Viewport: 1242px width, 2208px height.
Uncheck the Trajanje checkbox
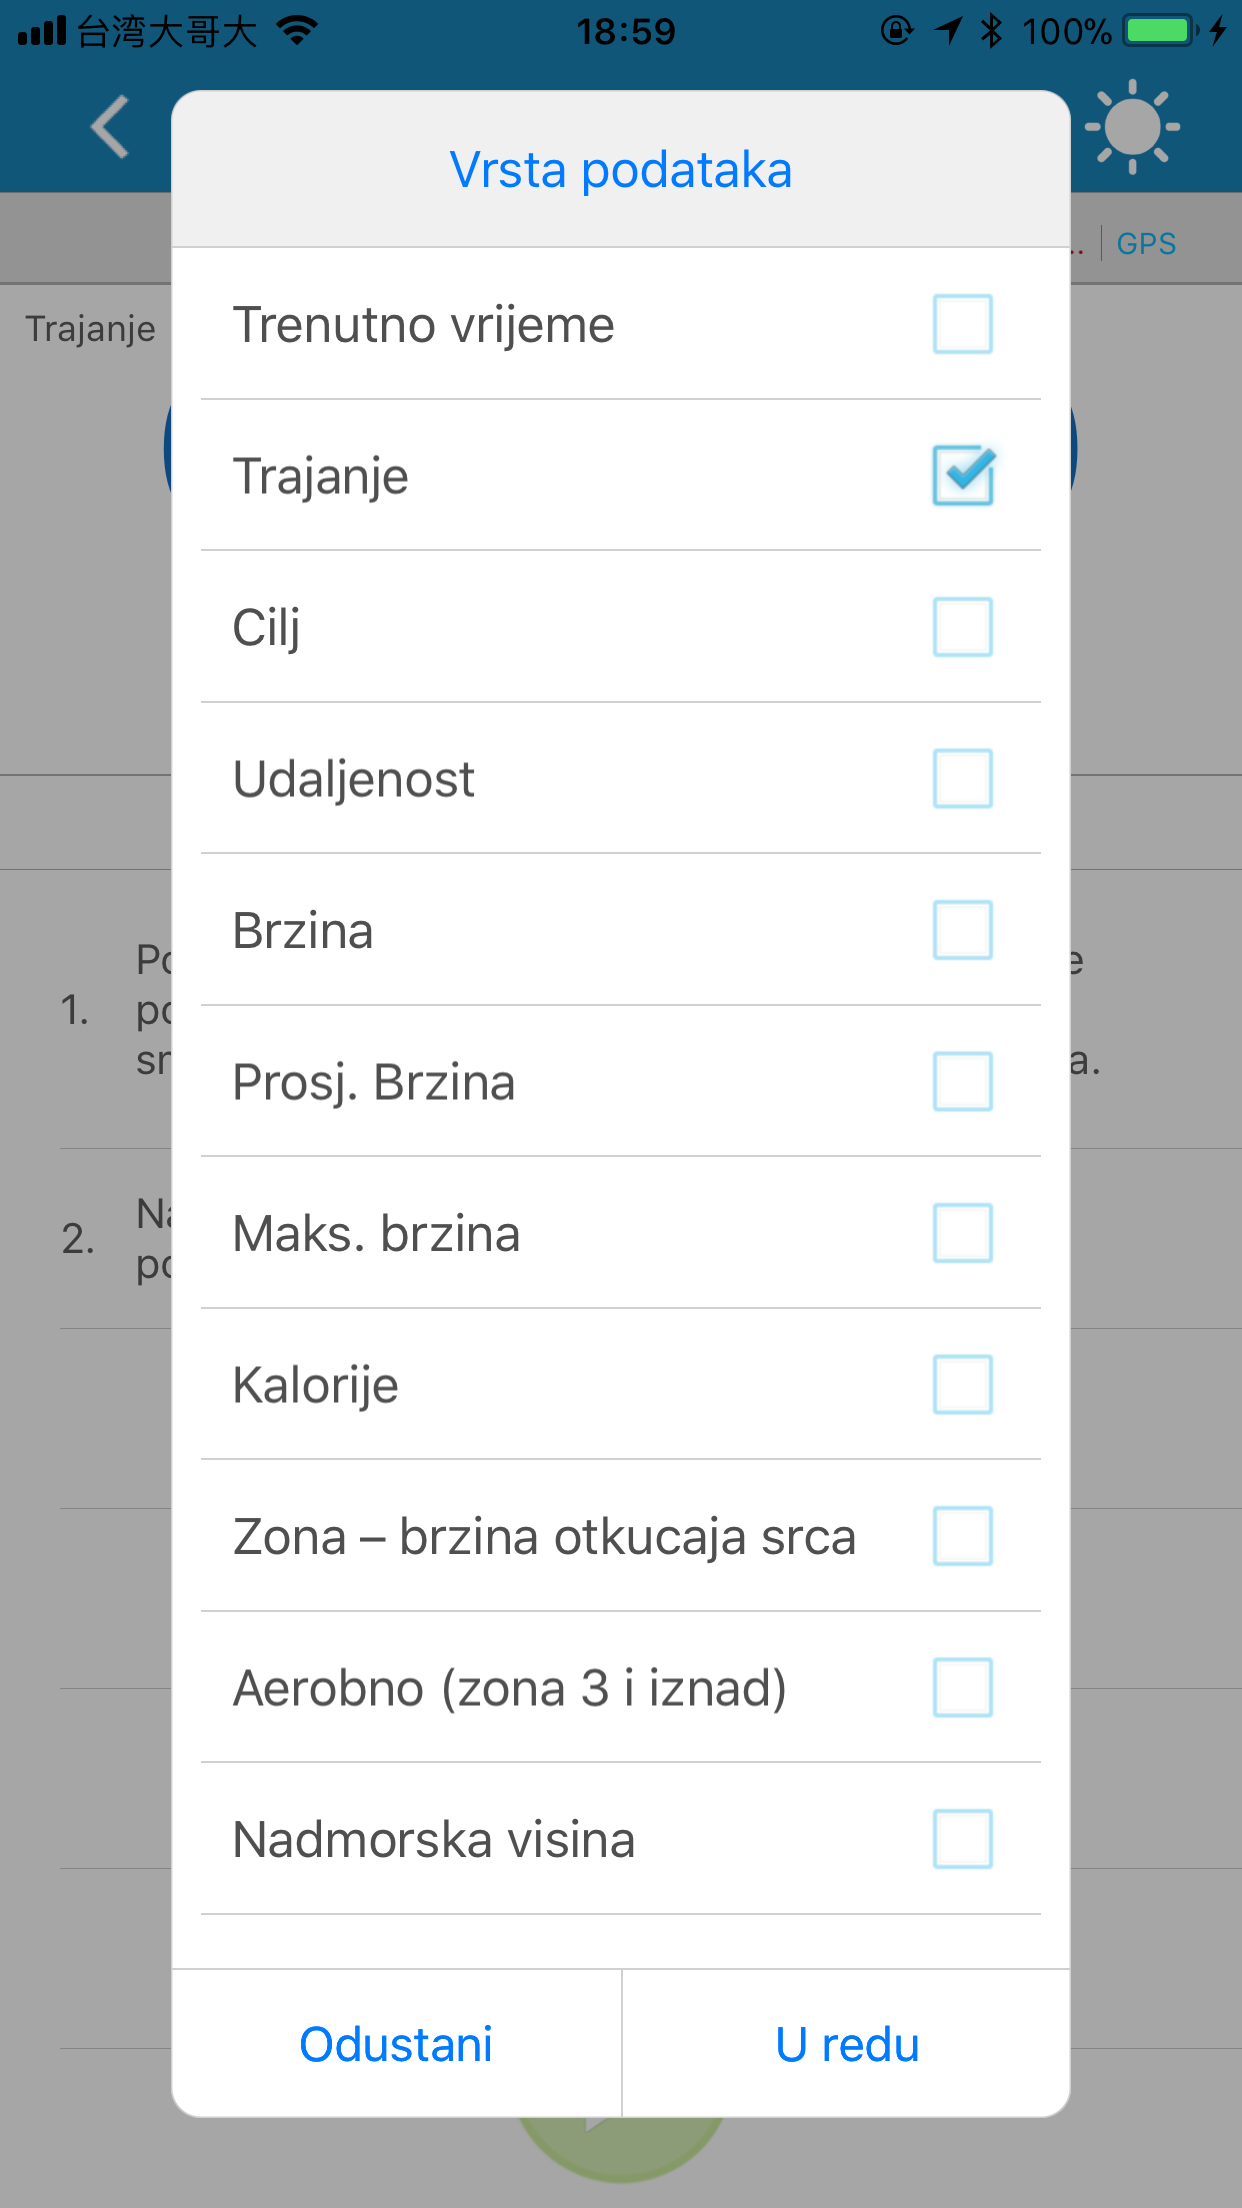[x=962, y=475]
